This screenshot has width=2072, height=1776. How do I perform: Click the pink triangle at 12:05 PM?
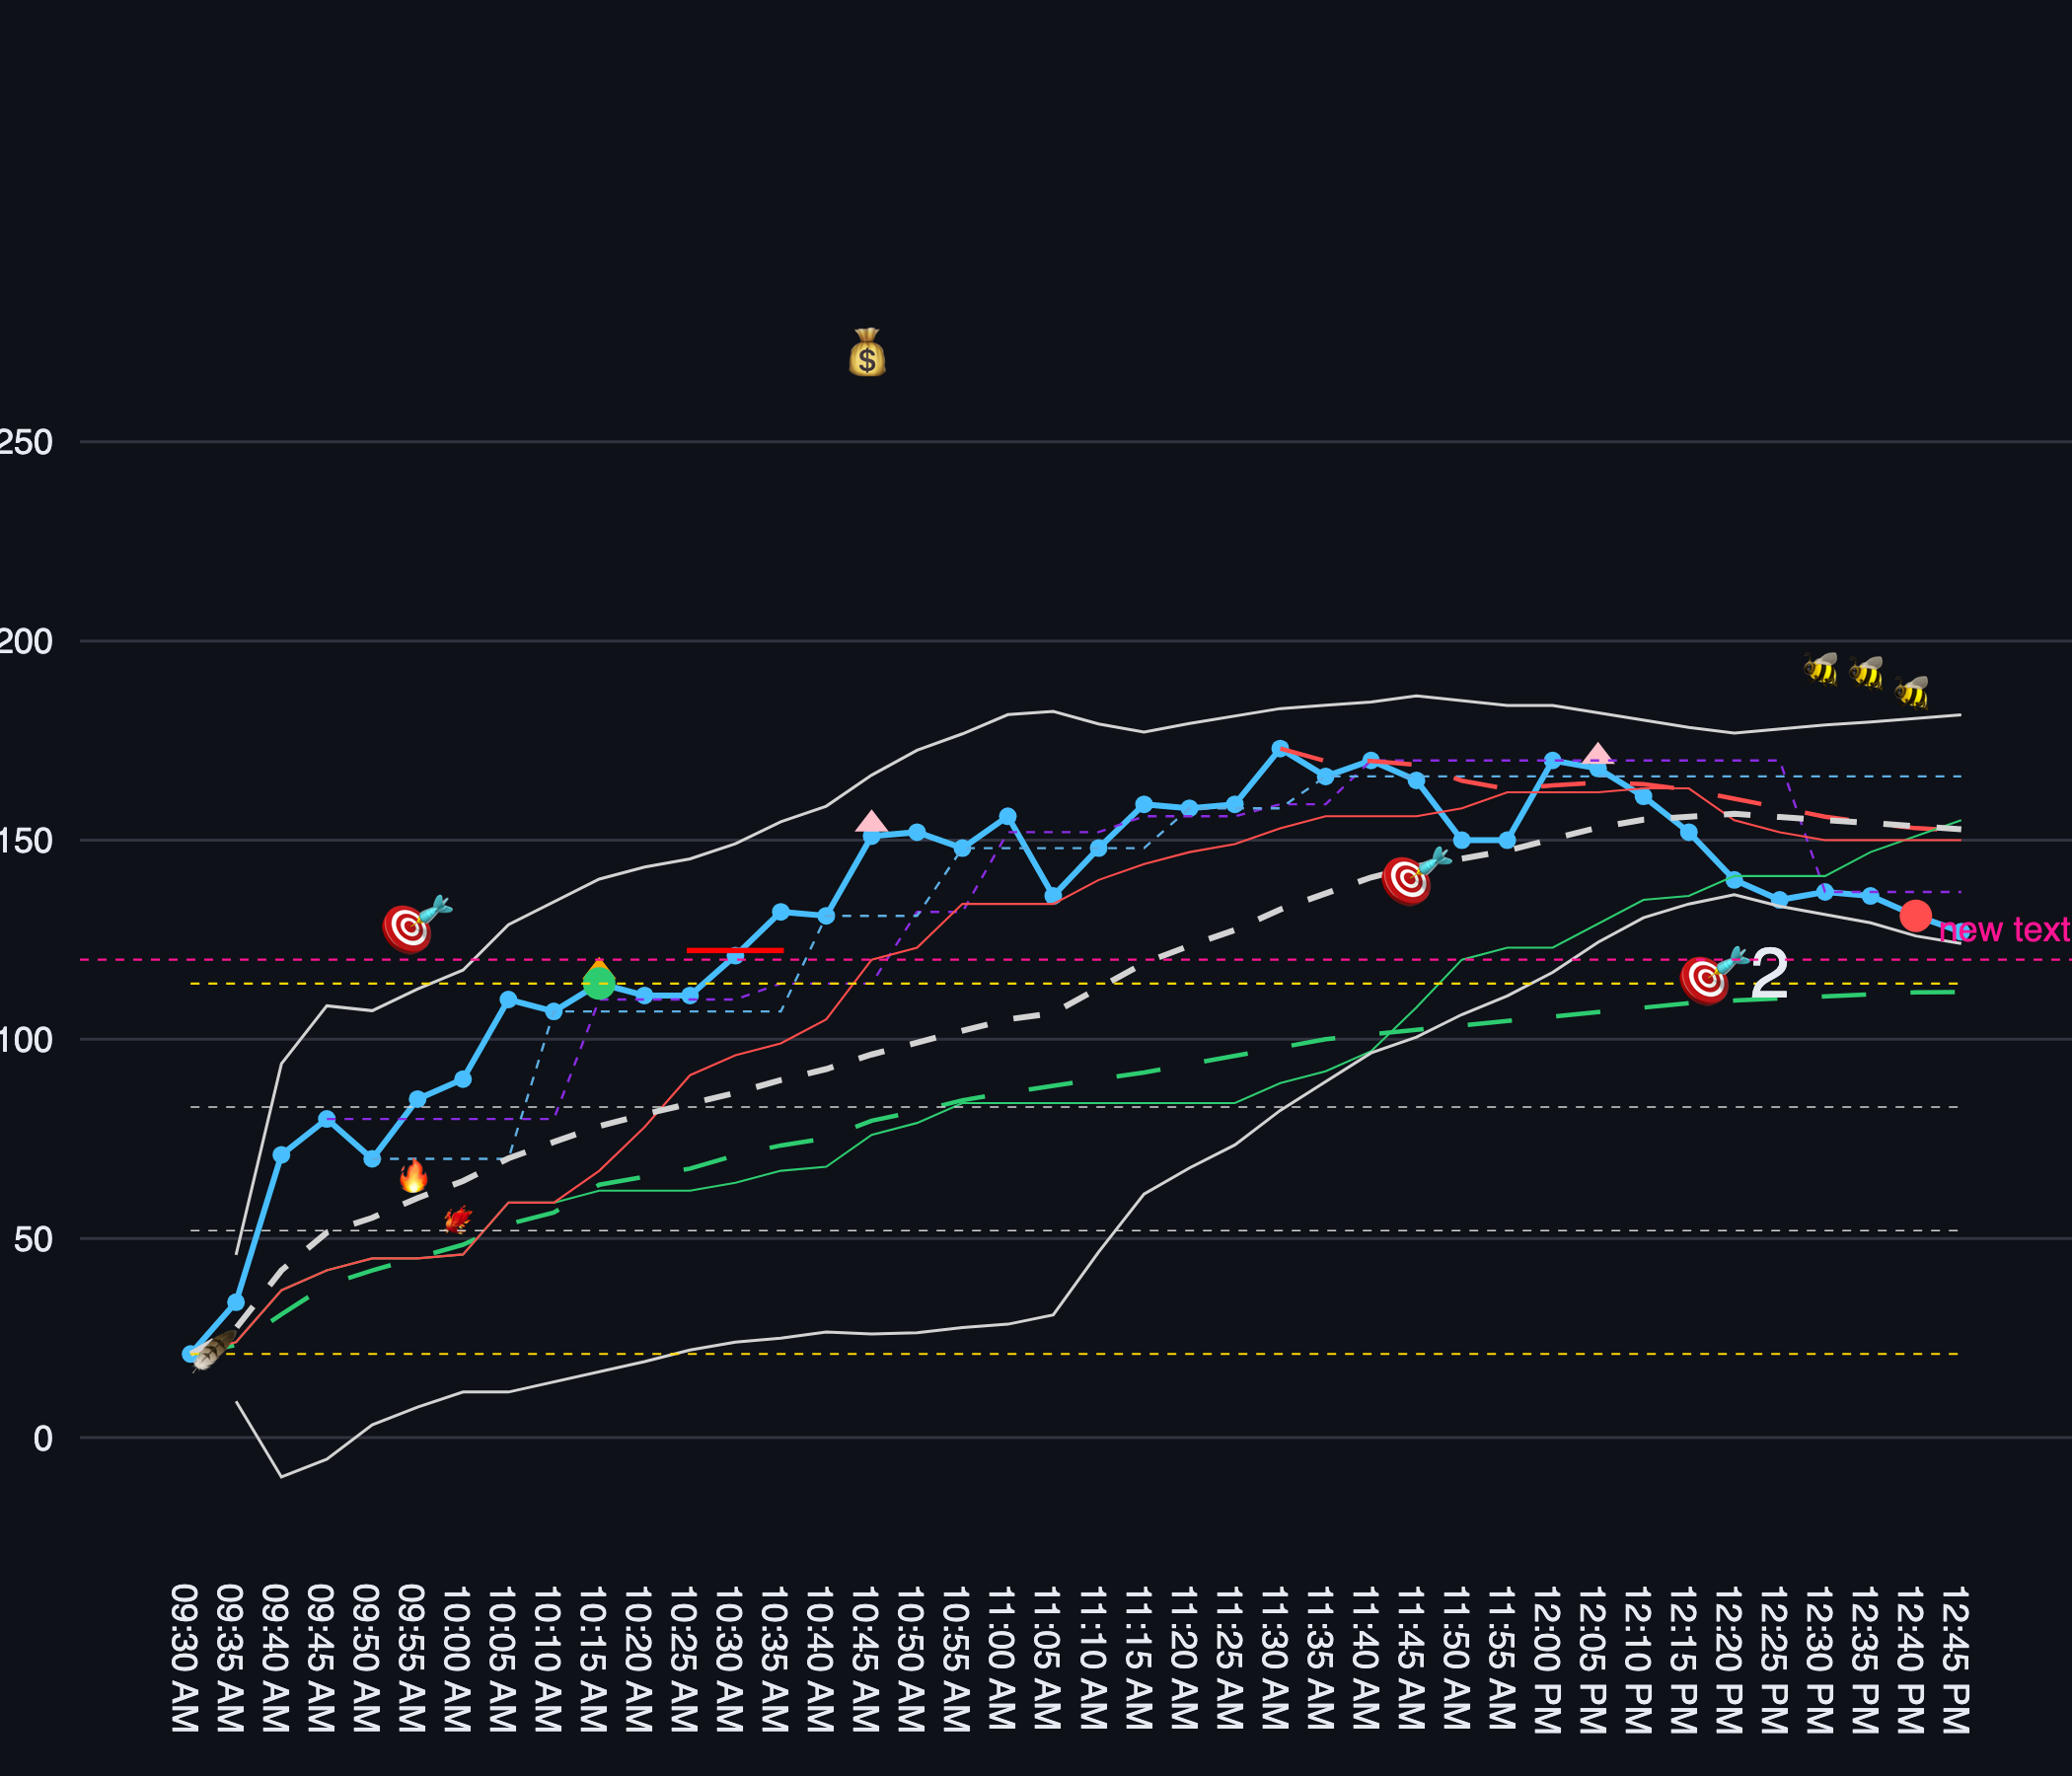(x=1598, y=755)
